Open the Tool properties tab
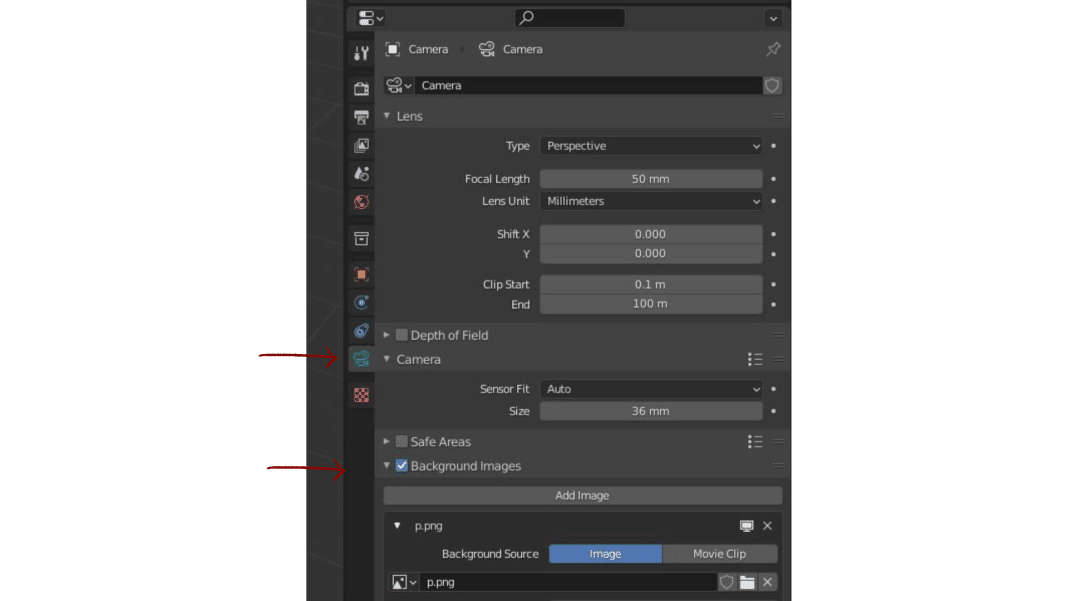Image resolution: width=1068 pixels, height=601 pixels. pos(361,53)
